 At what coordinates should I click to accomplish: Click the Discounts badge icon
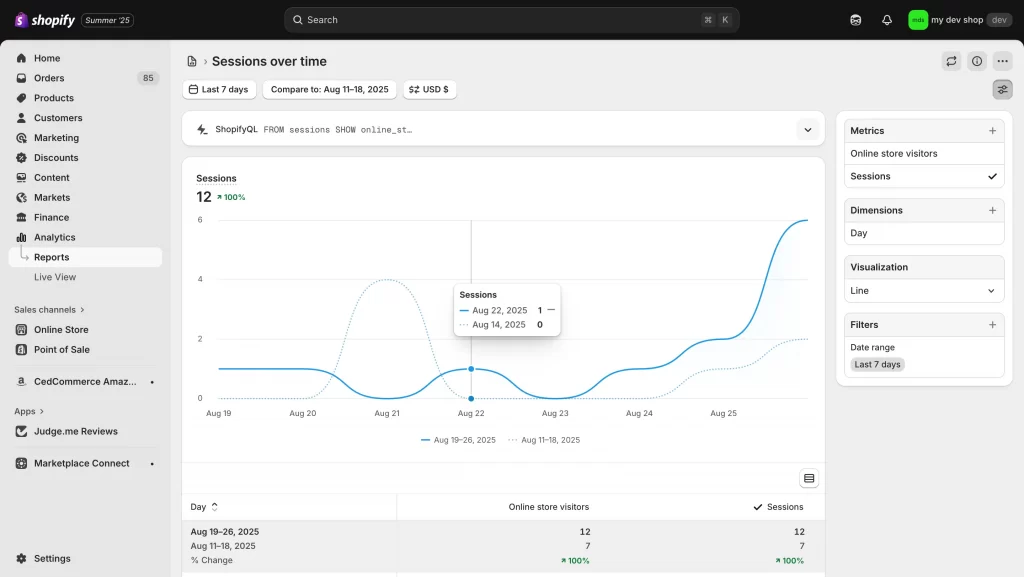click(x=22, y=158)
